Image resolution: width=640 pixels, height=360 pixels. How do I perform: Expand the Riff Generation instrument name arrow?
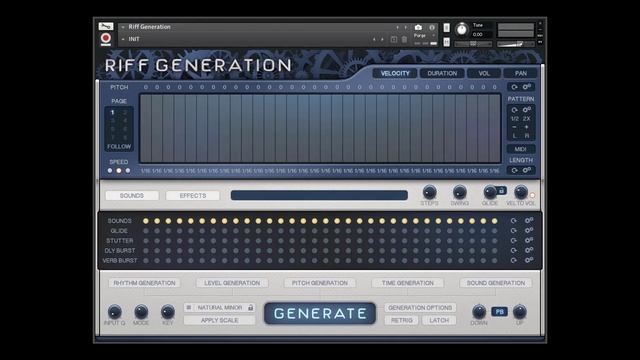(x=122, y=27)
